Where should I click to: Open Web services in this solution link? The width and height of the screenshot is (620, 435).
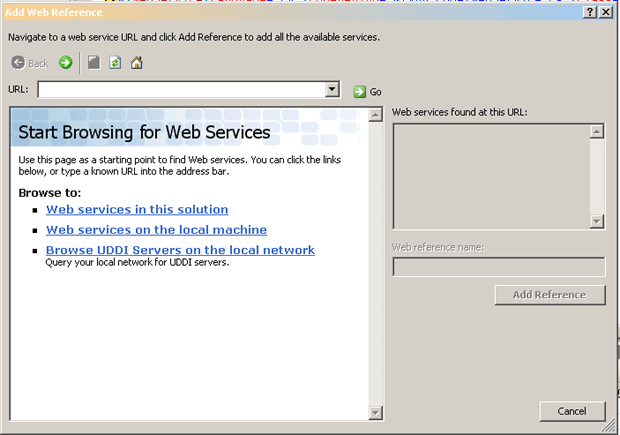(x=137, y=209)
